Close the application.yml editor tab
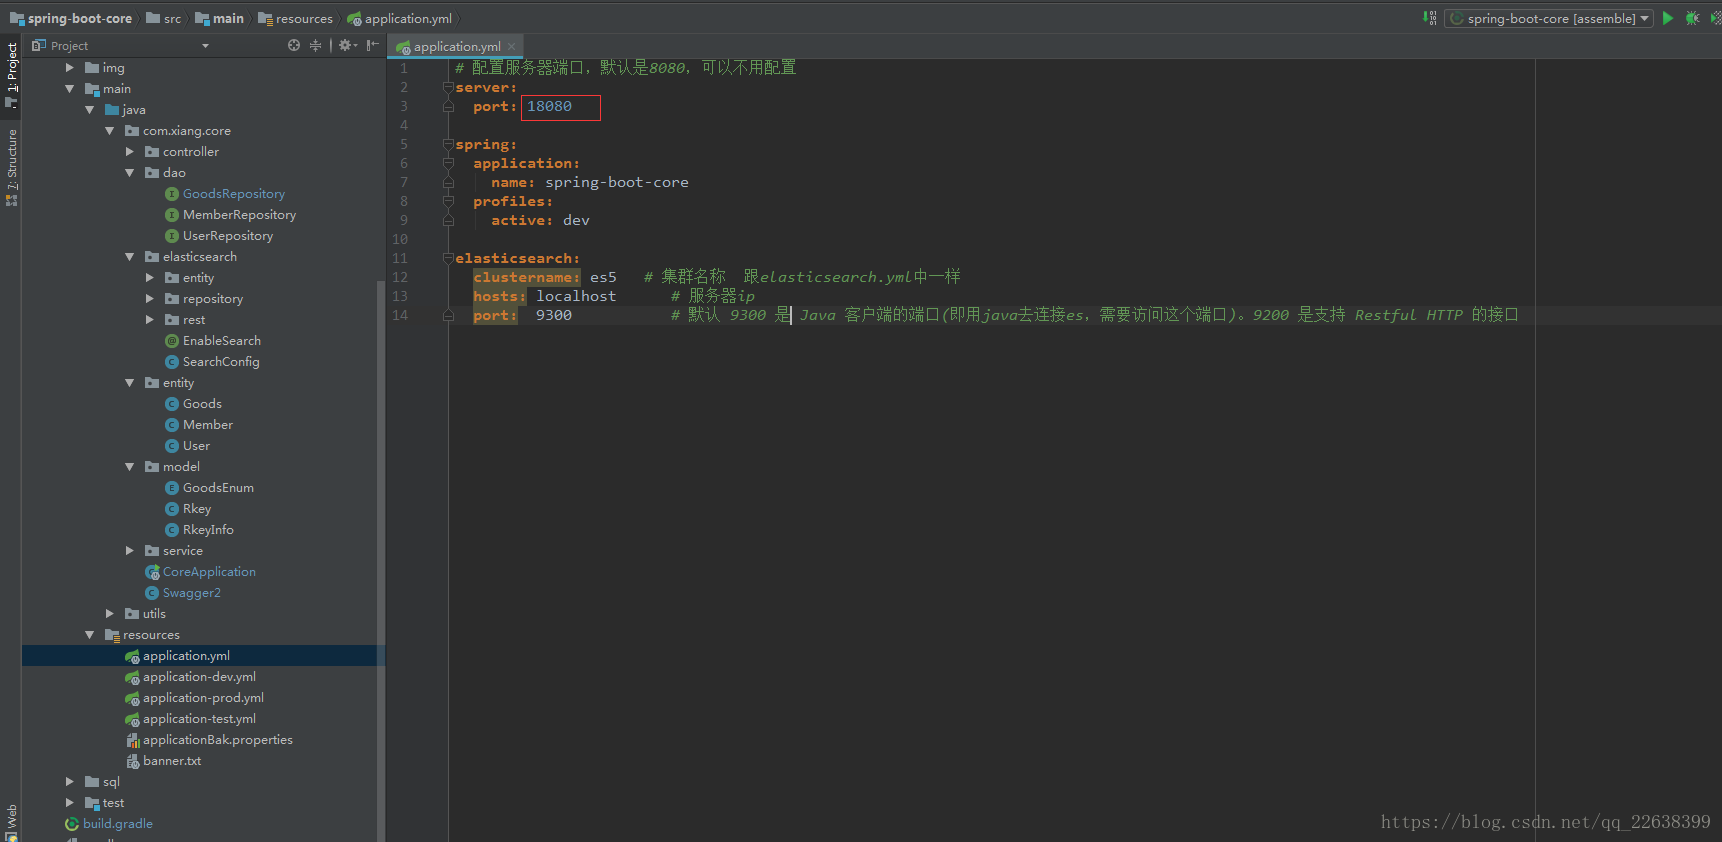Image resolution: width=1722 pixels, height=842 pixels. point(512,46)
